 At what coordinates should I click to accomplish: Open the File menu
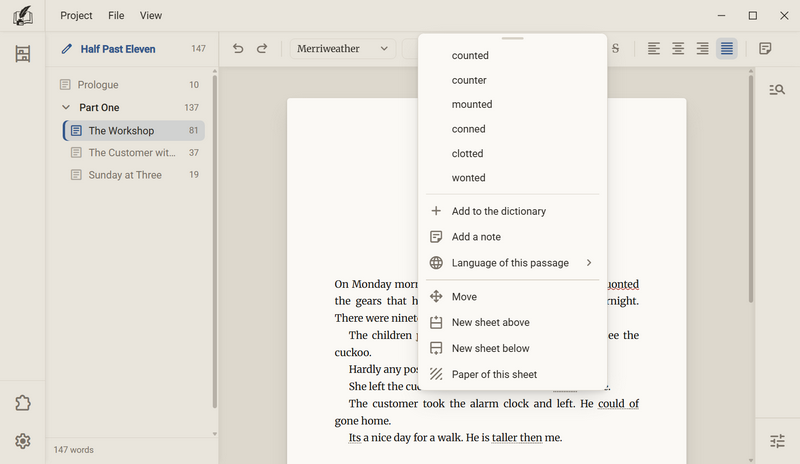pos(116,15)
